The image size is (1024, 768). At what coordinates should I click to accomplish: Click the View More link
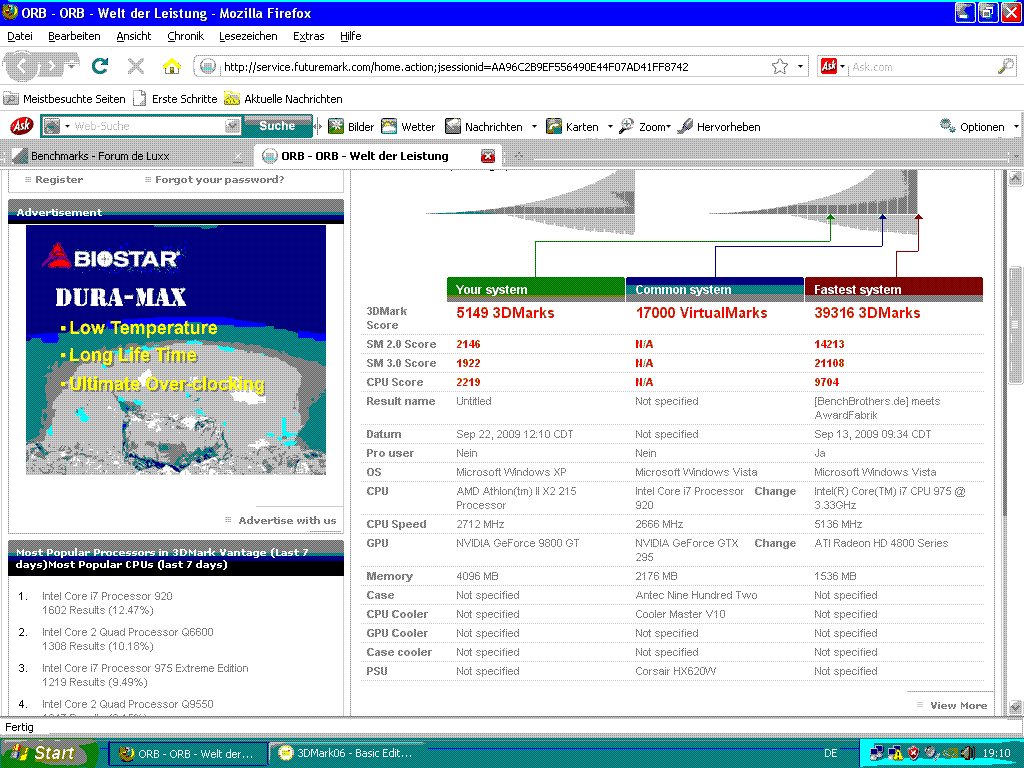[958, 705]
